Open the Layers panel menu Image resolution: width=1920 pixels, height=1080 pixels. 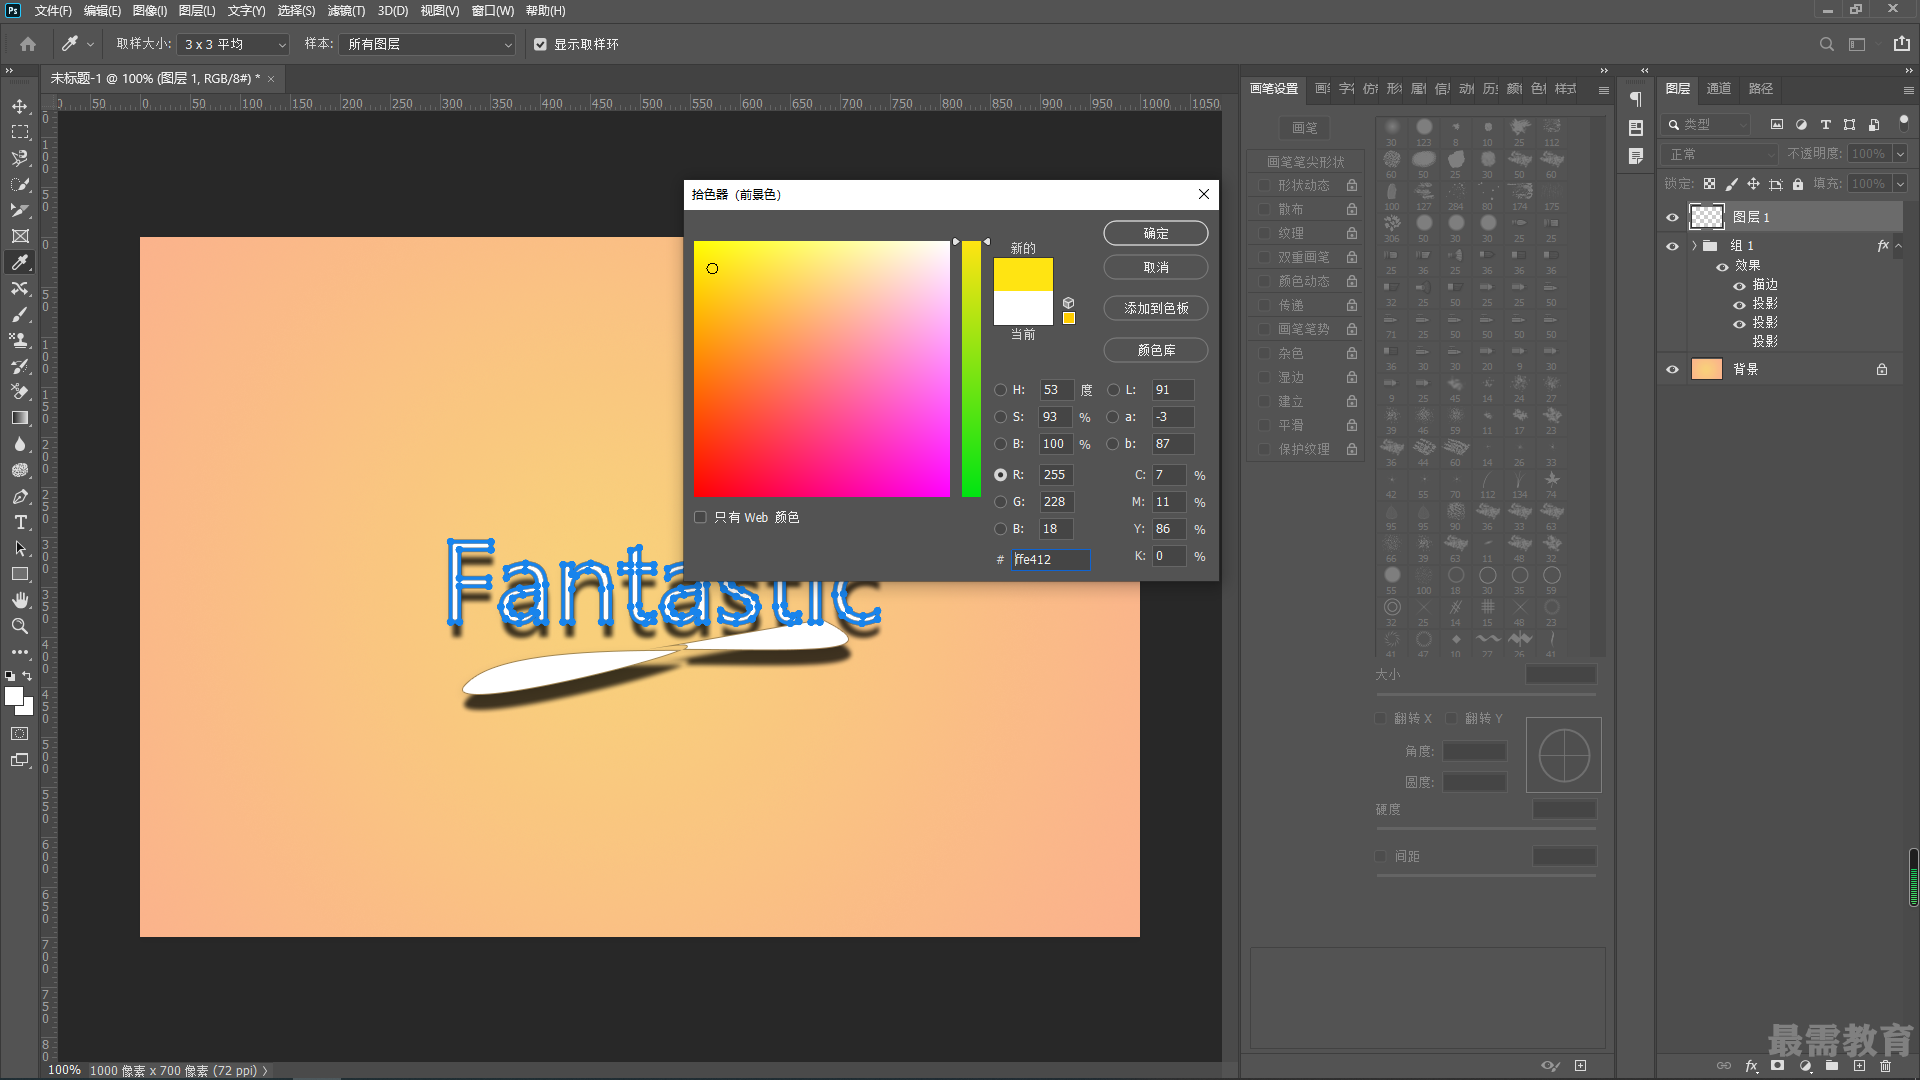(x=1908, y=90)
